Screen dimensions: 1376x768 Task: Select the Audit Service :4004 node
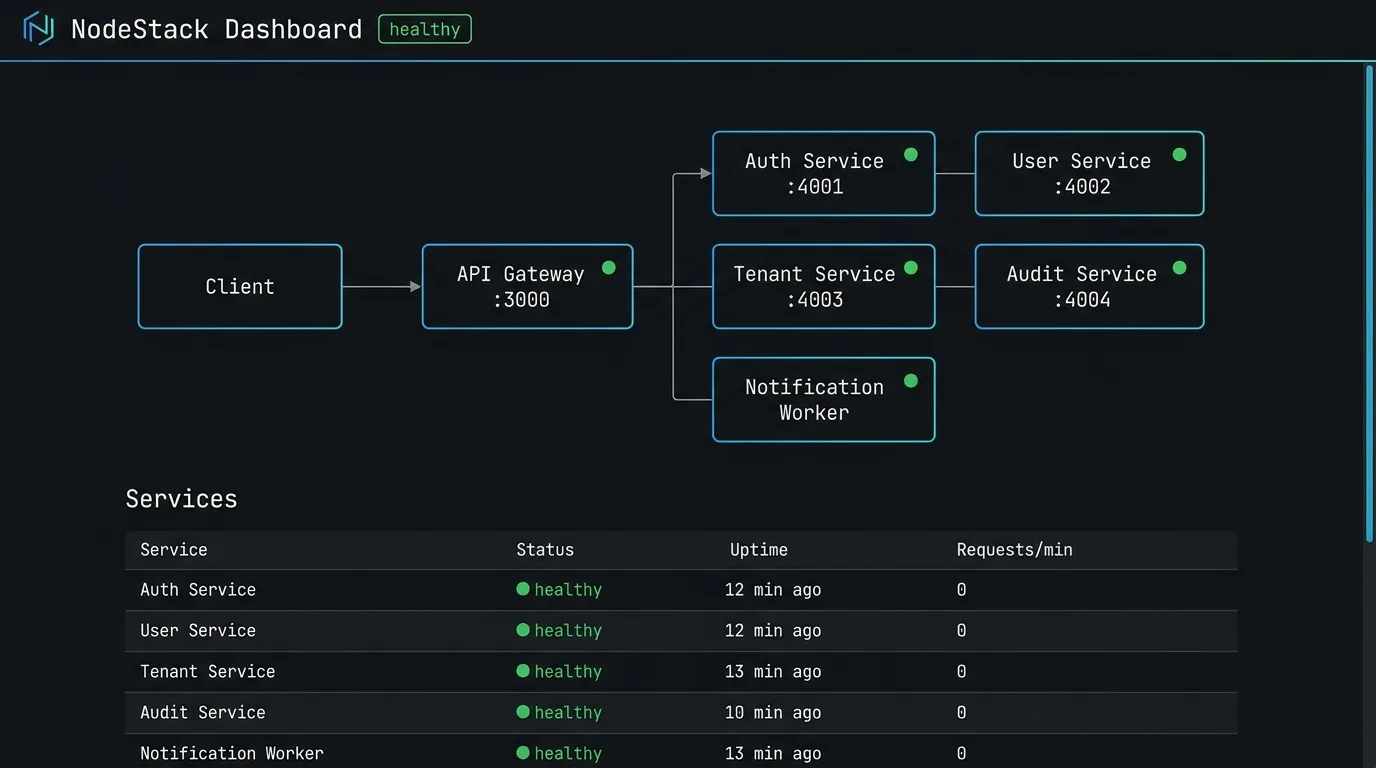tap(1090, 286)
